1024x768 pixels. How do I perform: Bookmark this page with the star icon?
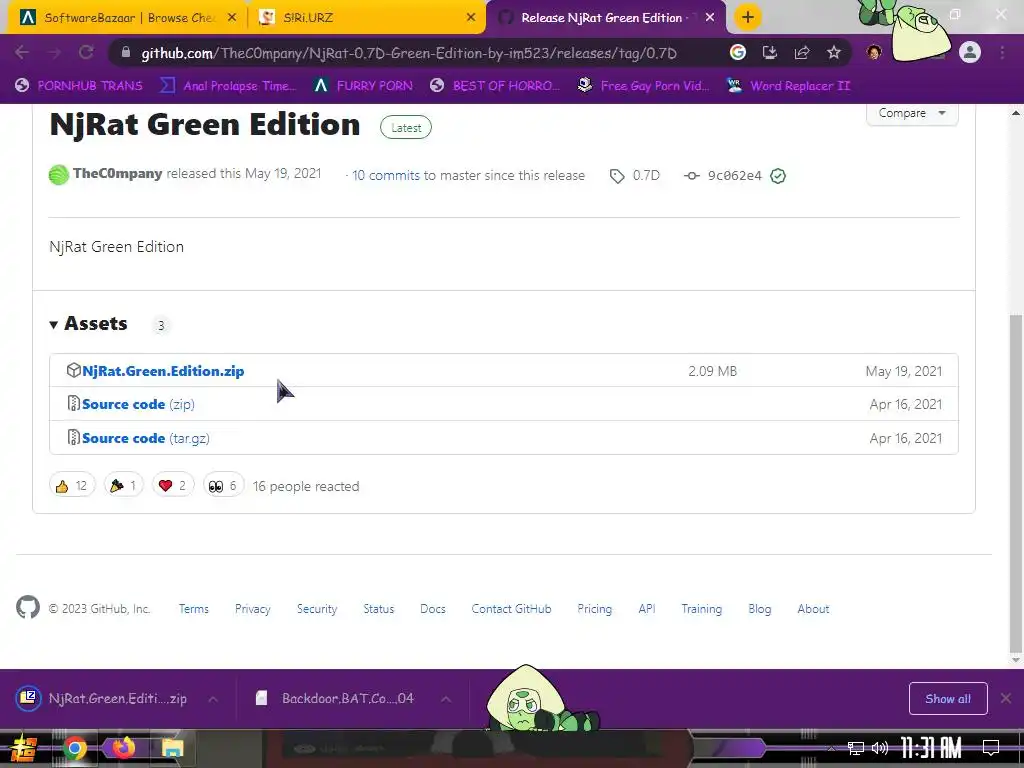[834, 53]
